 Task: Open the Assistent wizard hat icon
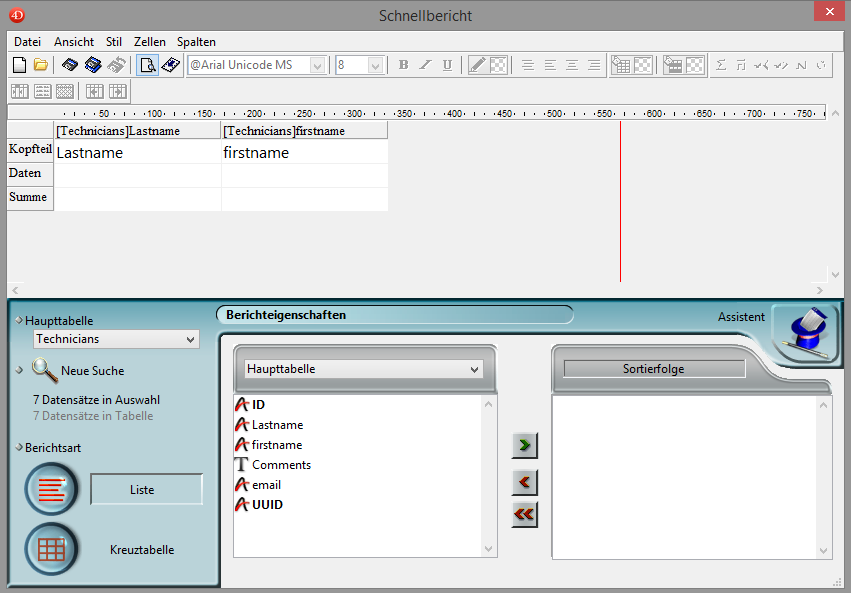pos(806,333)
